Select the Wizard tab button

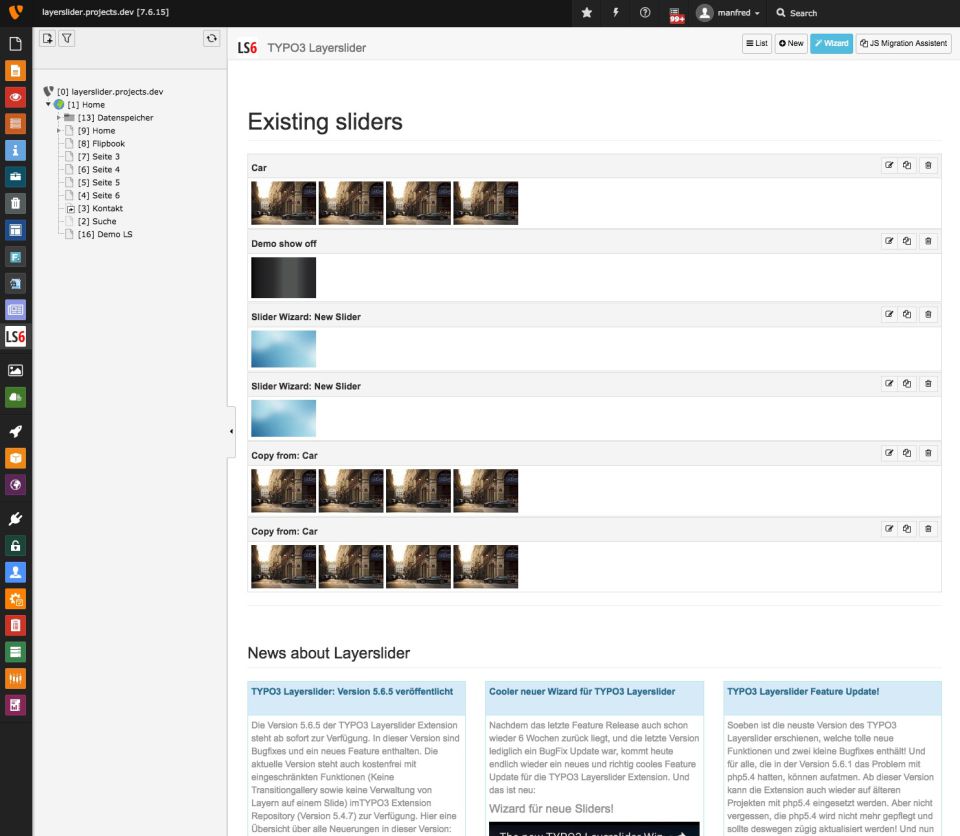[x=831, y=43]
